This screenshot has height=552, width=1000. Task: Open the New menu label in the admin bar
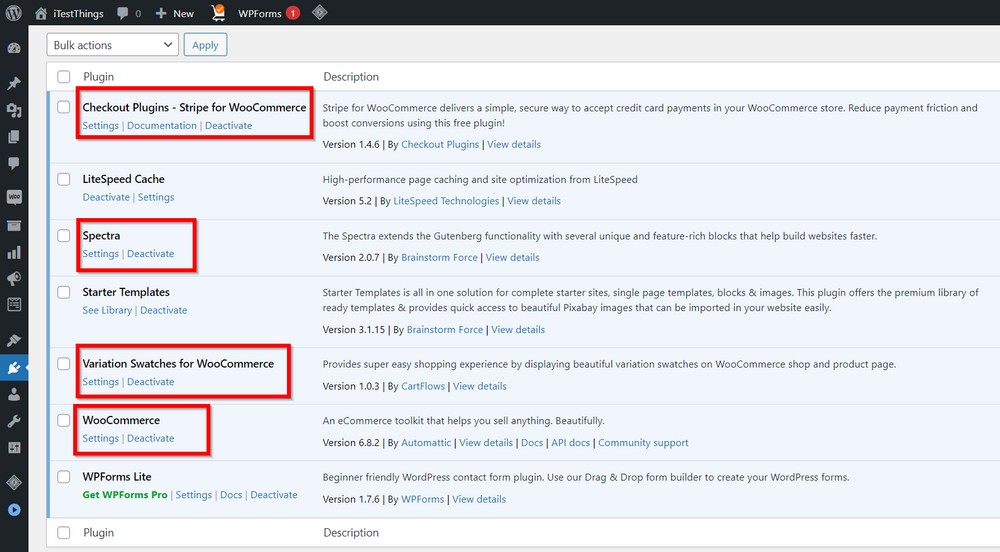[184, 13]
